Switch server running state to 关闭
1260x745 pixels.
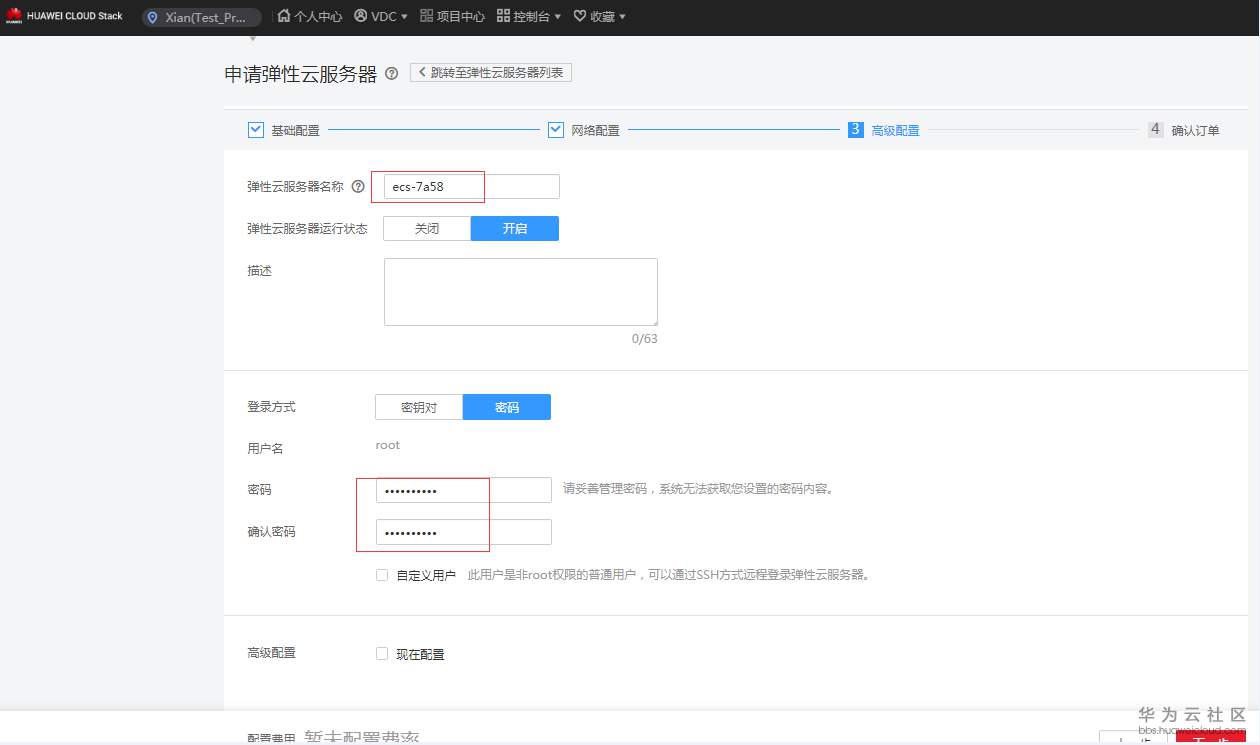point(426,228)
